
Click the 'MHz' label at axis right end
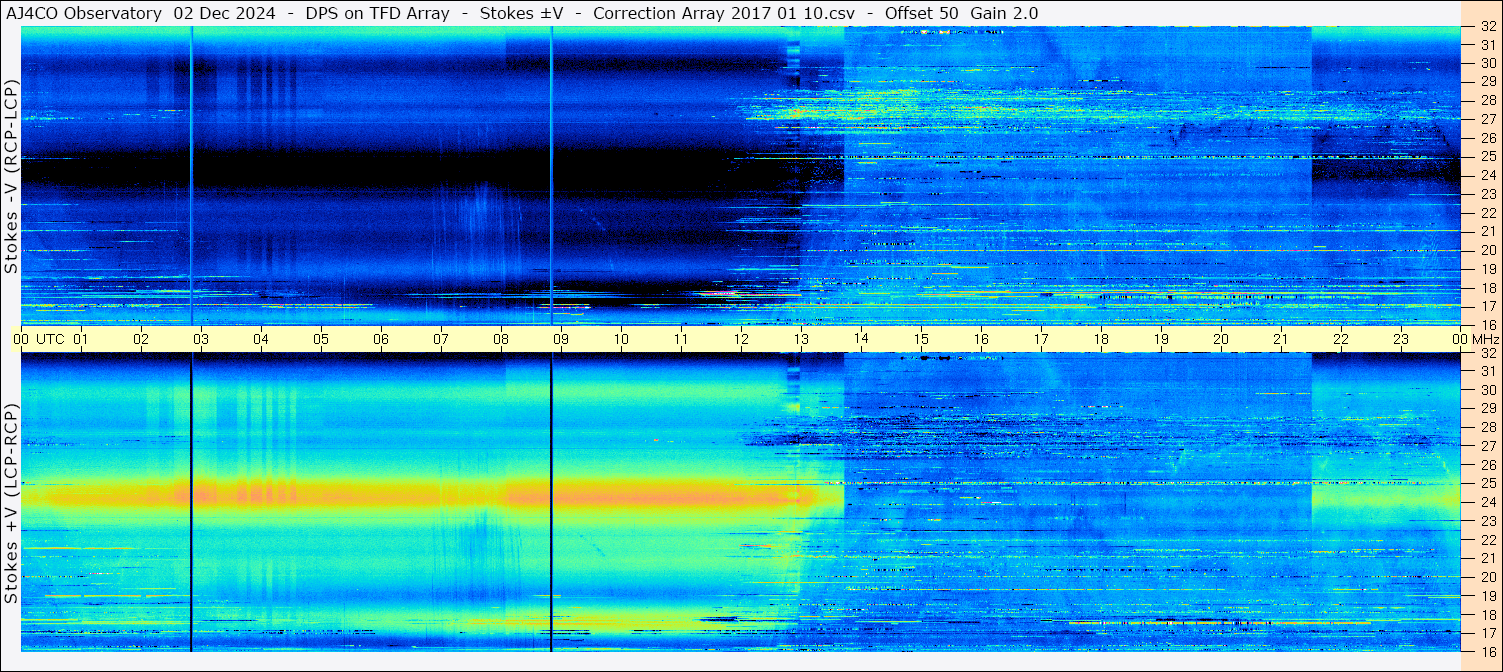pos(1486,339)
